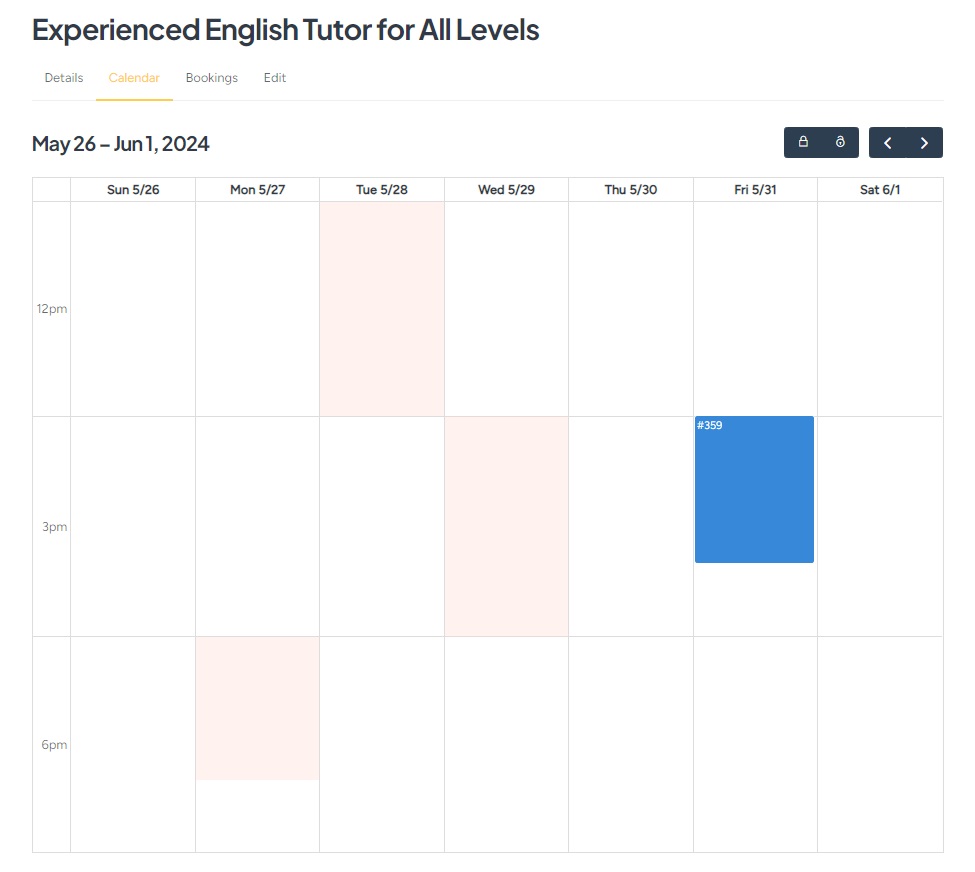
Task: Switch to the Details tab
Action: (x=63, y=77)
